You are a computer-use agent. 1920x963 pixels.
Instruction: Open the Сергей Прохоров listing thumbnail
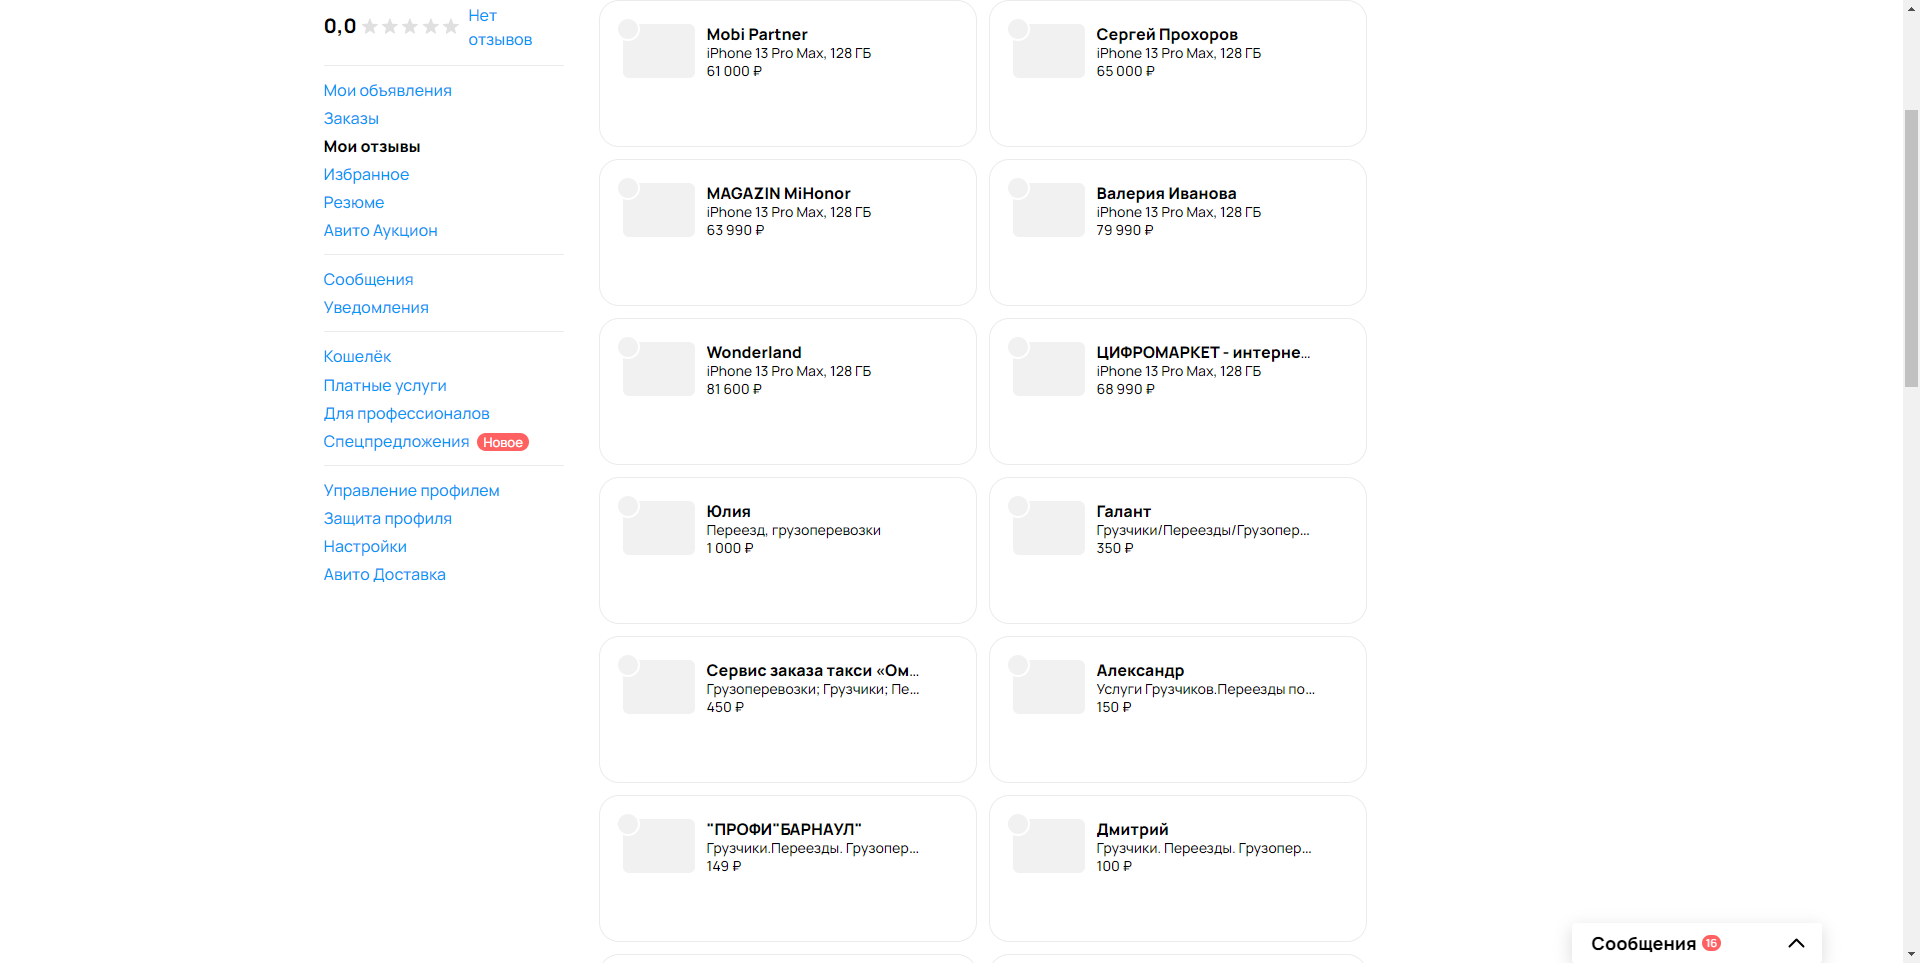1049,51
